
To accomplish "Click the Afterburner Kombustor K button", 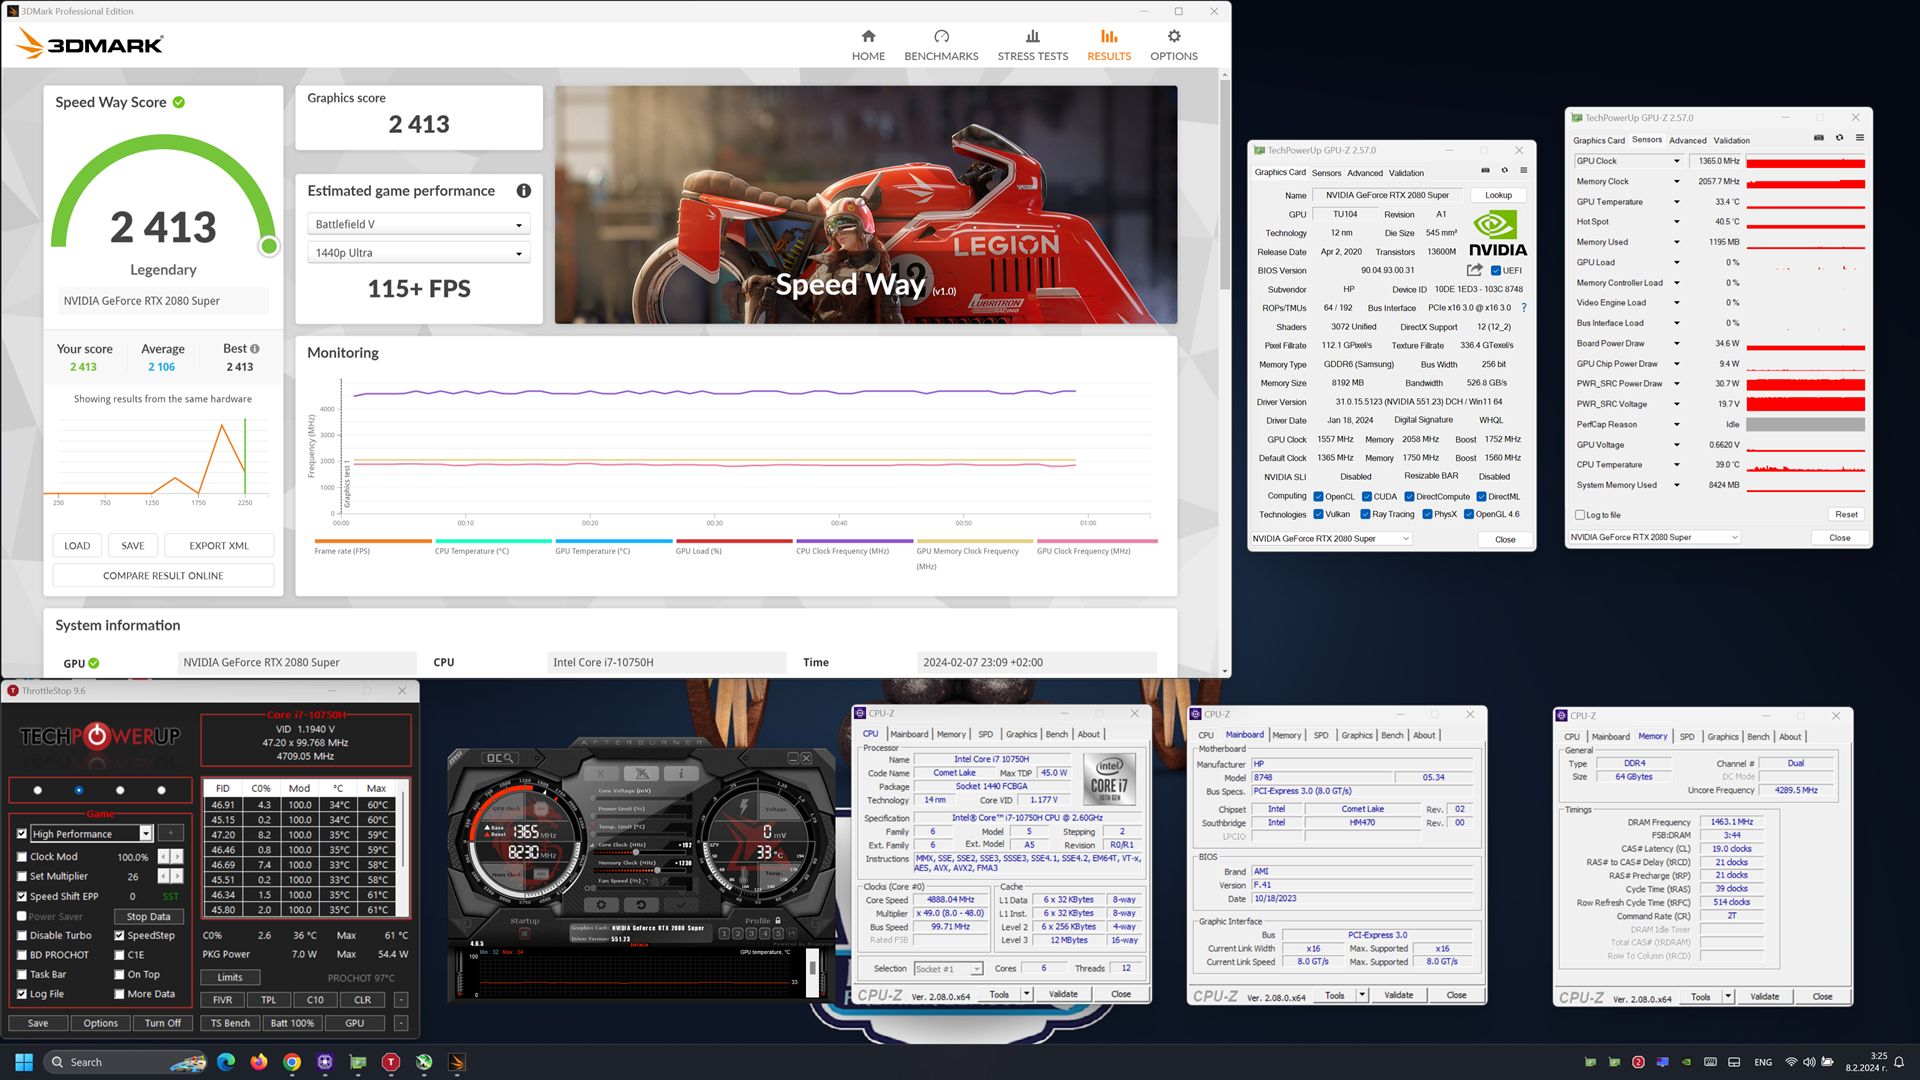I will click(601, 773).
